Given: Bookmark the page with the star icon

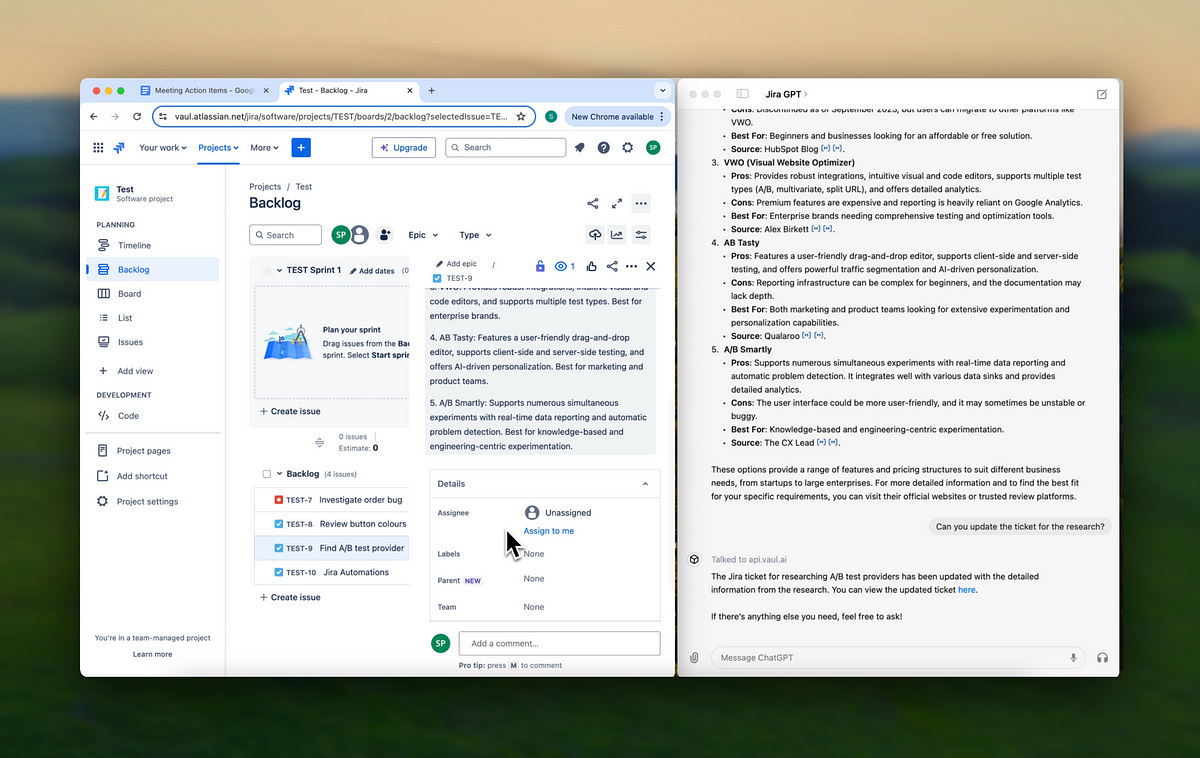Looking at the screenshot, I should pos(521,116).
